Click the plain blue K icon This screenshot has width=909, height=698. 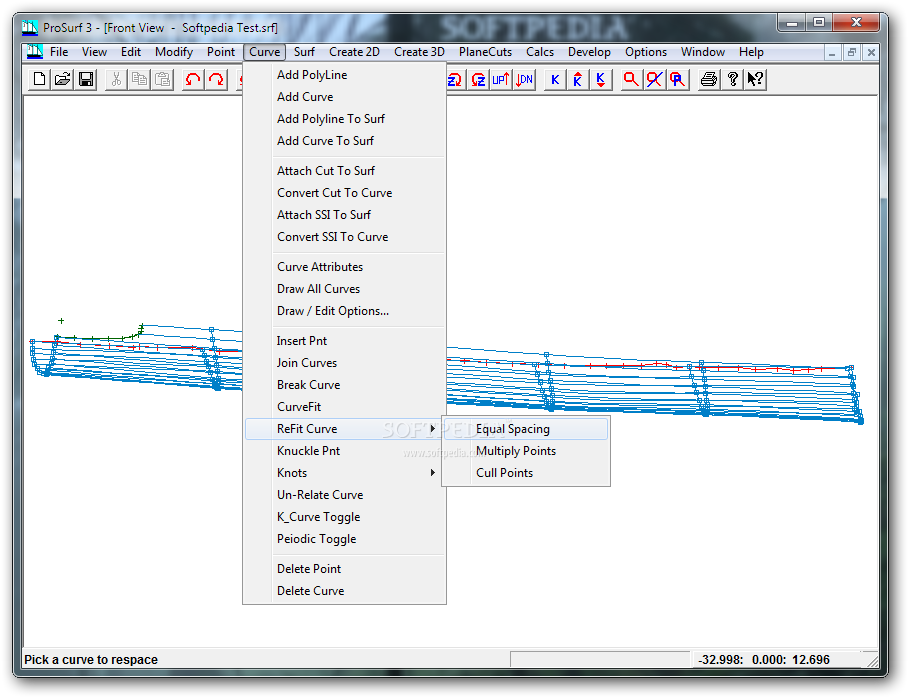[555, 79]
